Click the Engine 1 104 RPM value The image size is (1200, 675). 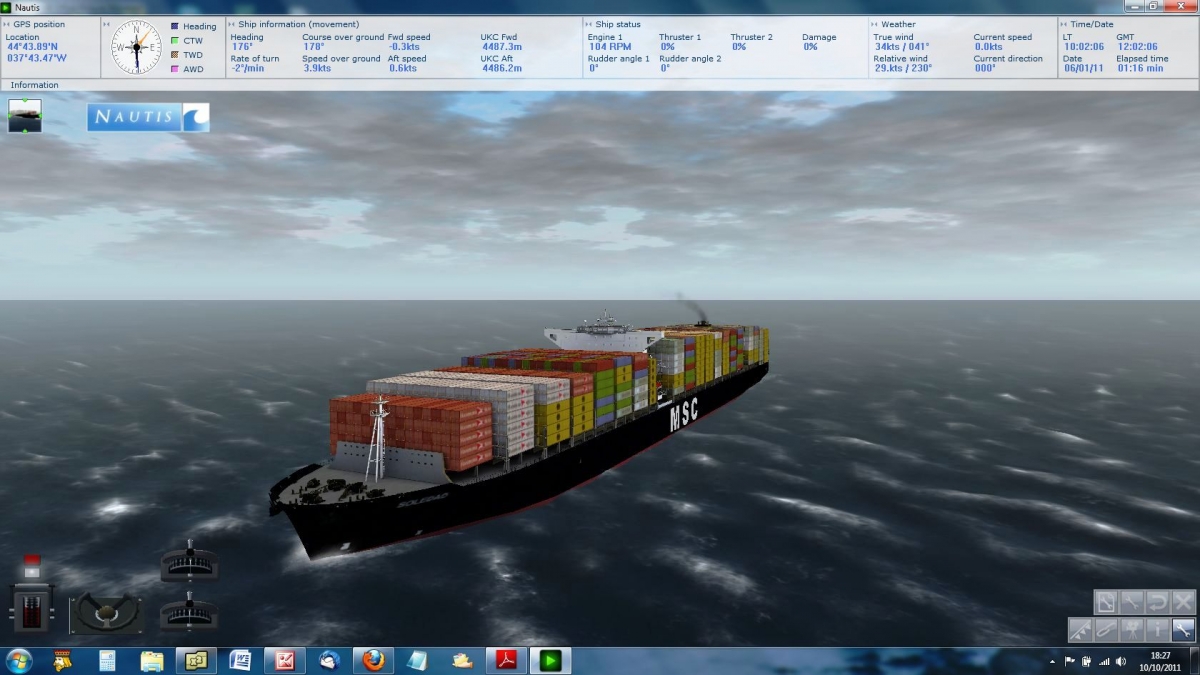pyautogui.click(x=609, y=47)
